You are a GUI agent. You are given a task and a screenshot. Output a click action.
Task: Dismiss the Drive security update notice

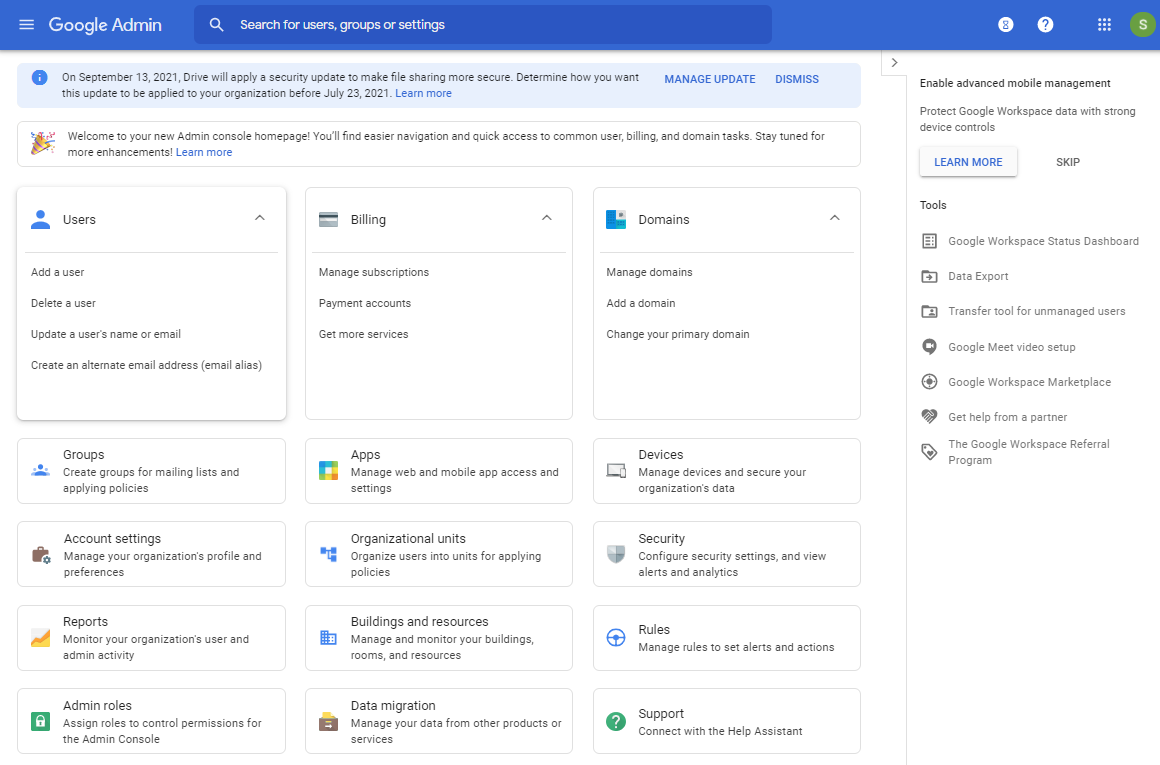(797, 79)
